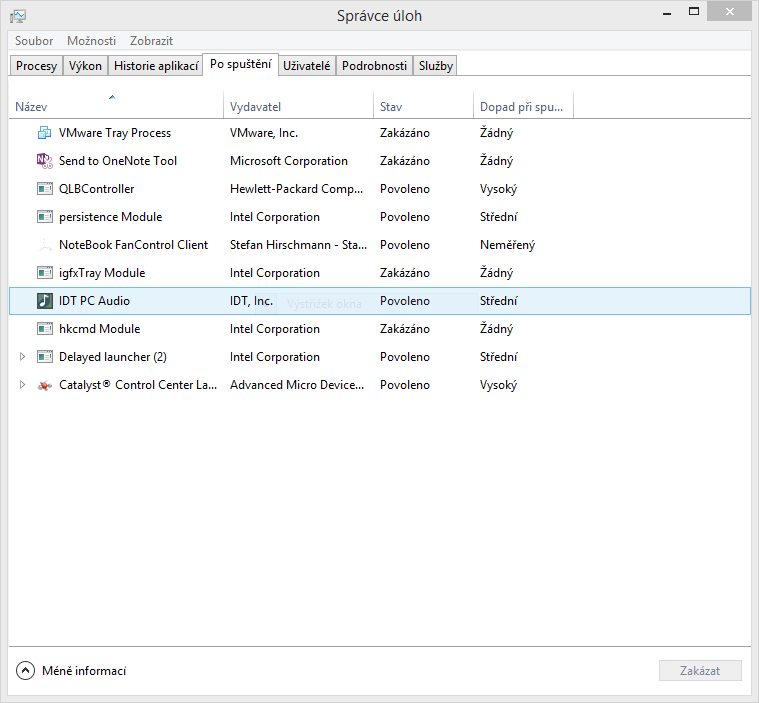Select the Send to OneNote Tool entry

[x=118, y=161]
